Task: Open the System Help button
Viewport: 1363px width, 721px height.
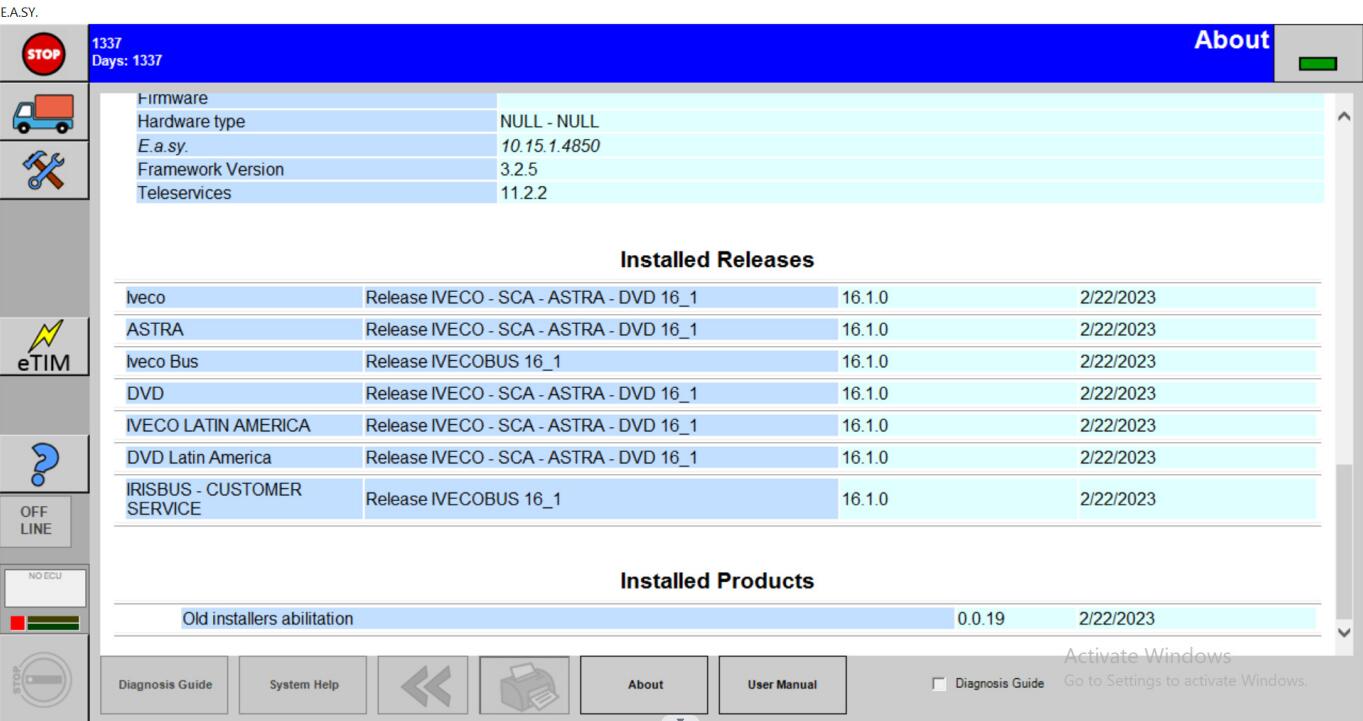Action: (x=302, y=686)
